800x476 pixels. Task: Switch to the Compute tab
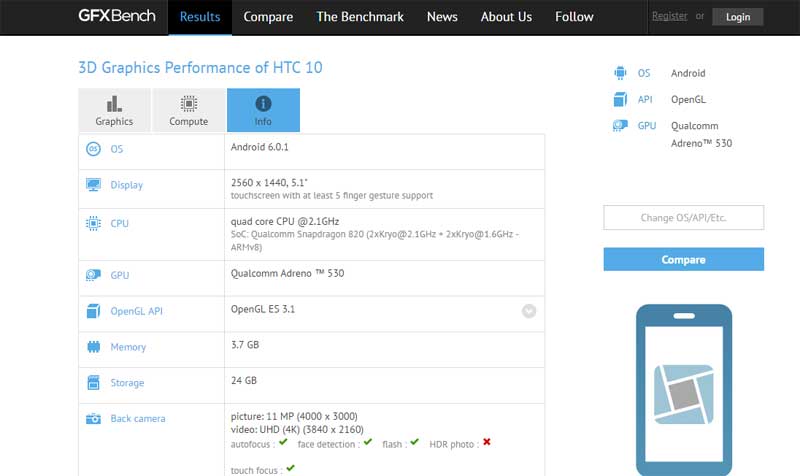[189, 110]
